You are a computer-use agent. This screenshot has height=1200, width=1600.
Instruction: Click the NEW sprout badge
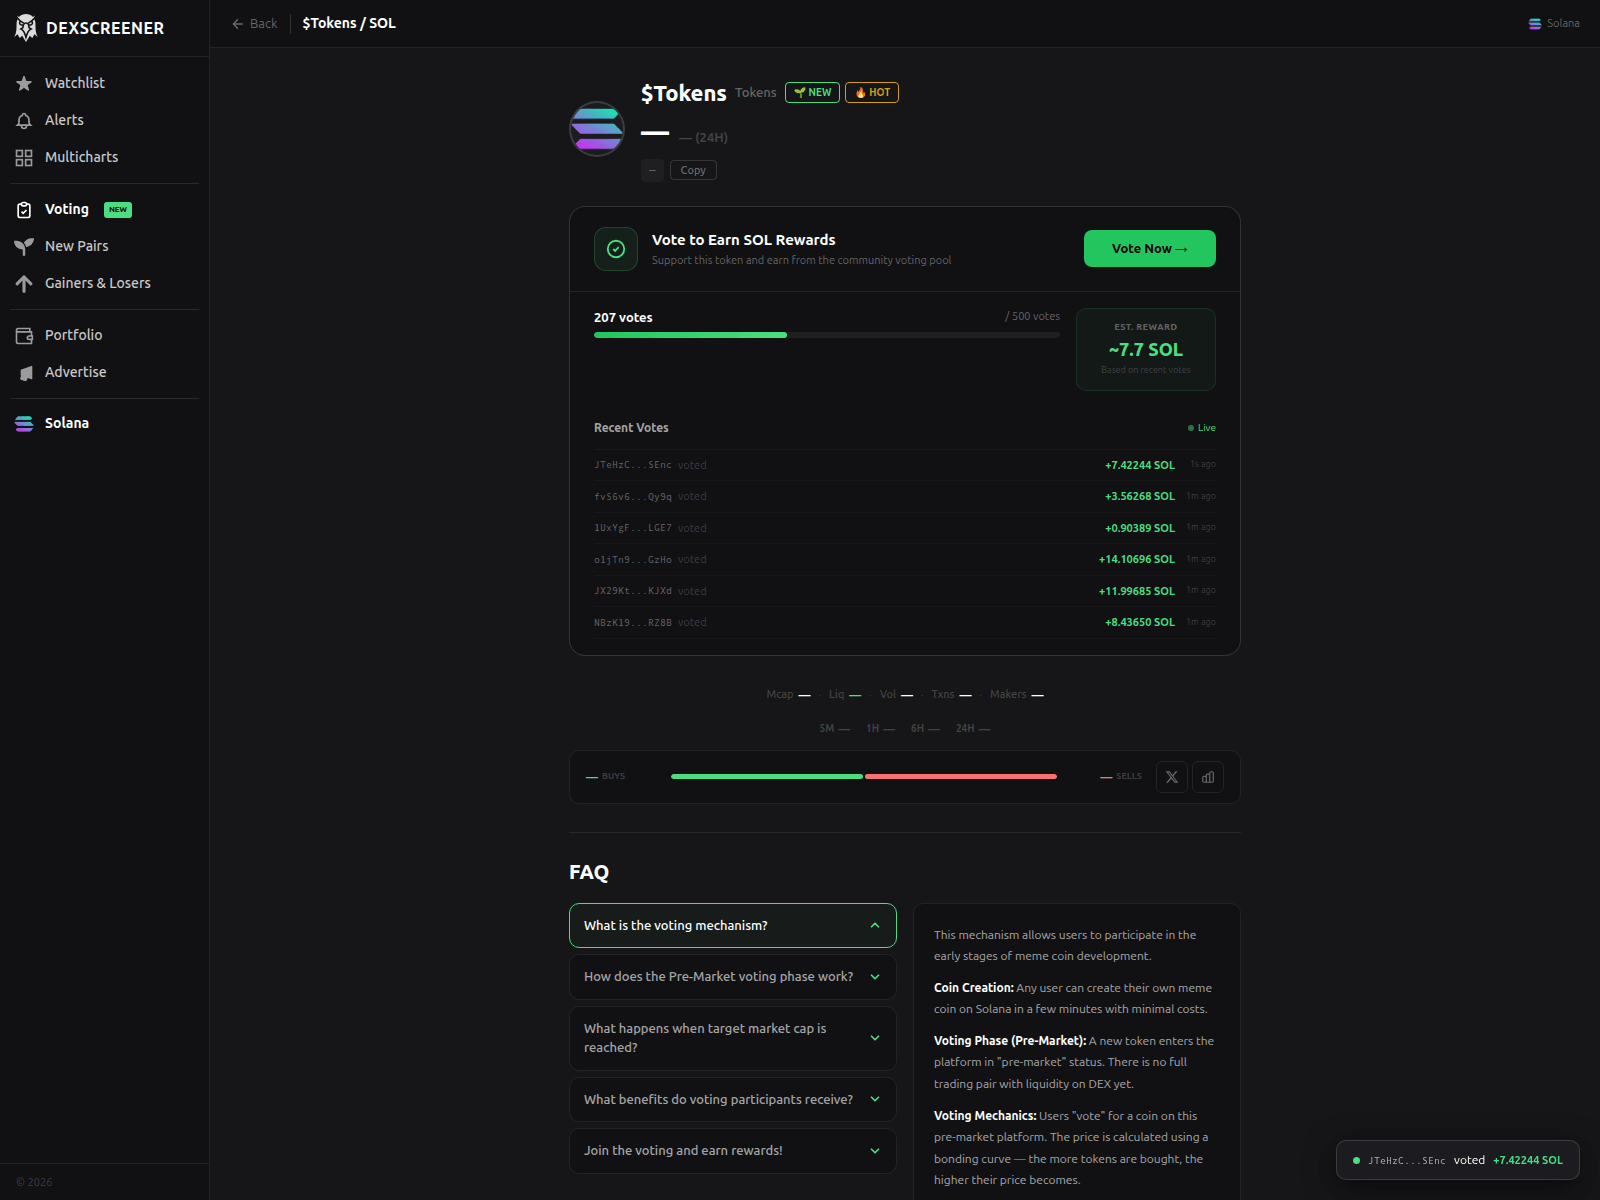tap(812, 92)
